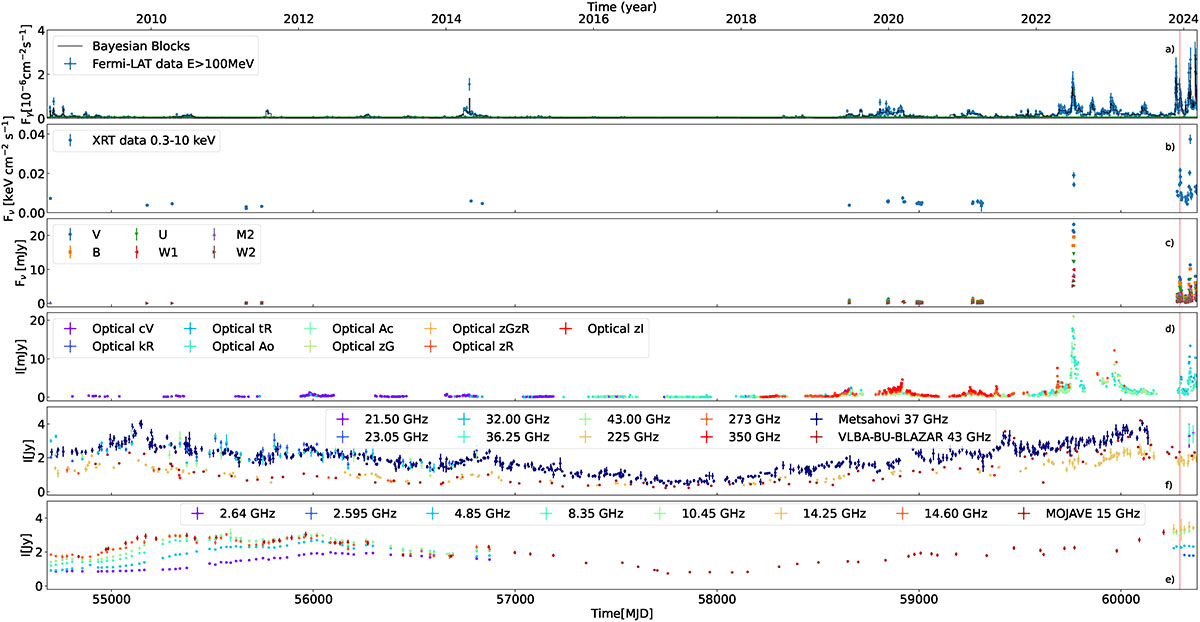Click the Bayesian Blocks legend line marker
The width and height of the screenshot is (1200, 622).
tap(71, 47)
